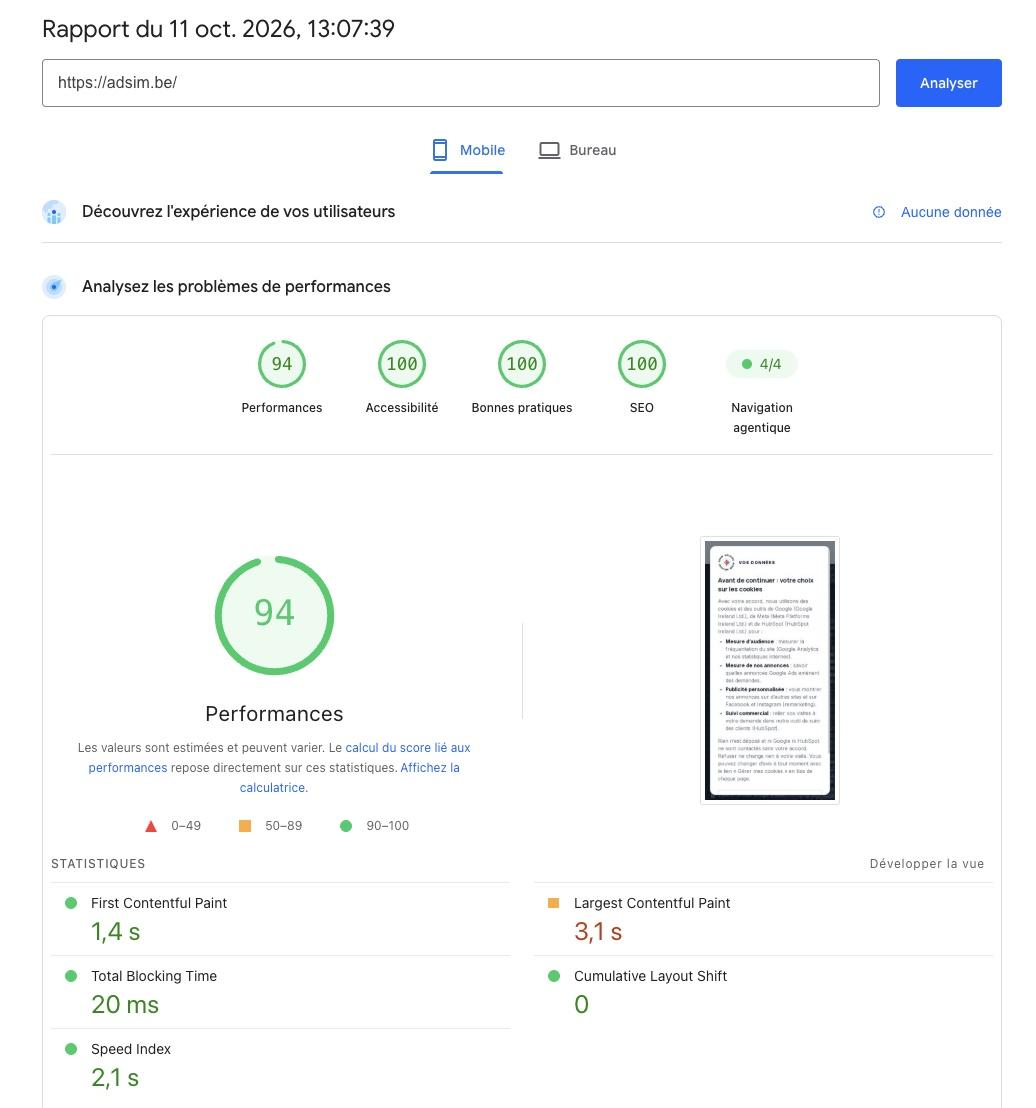
Task: Click the radar icon beside Analysez les problèmes
Action: click(x=54, y=287)
